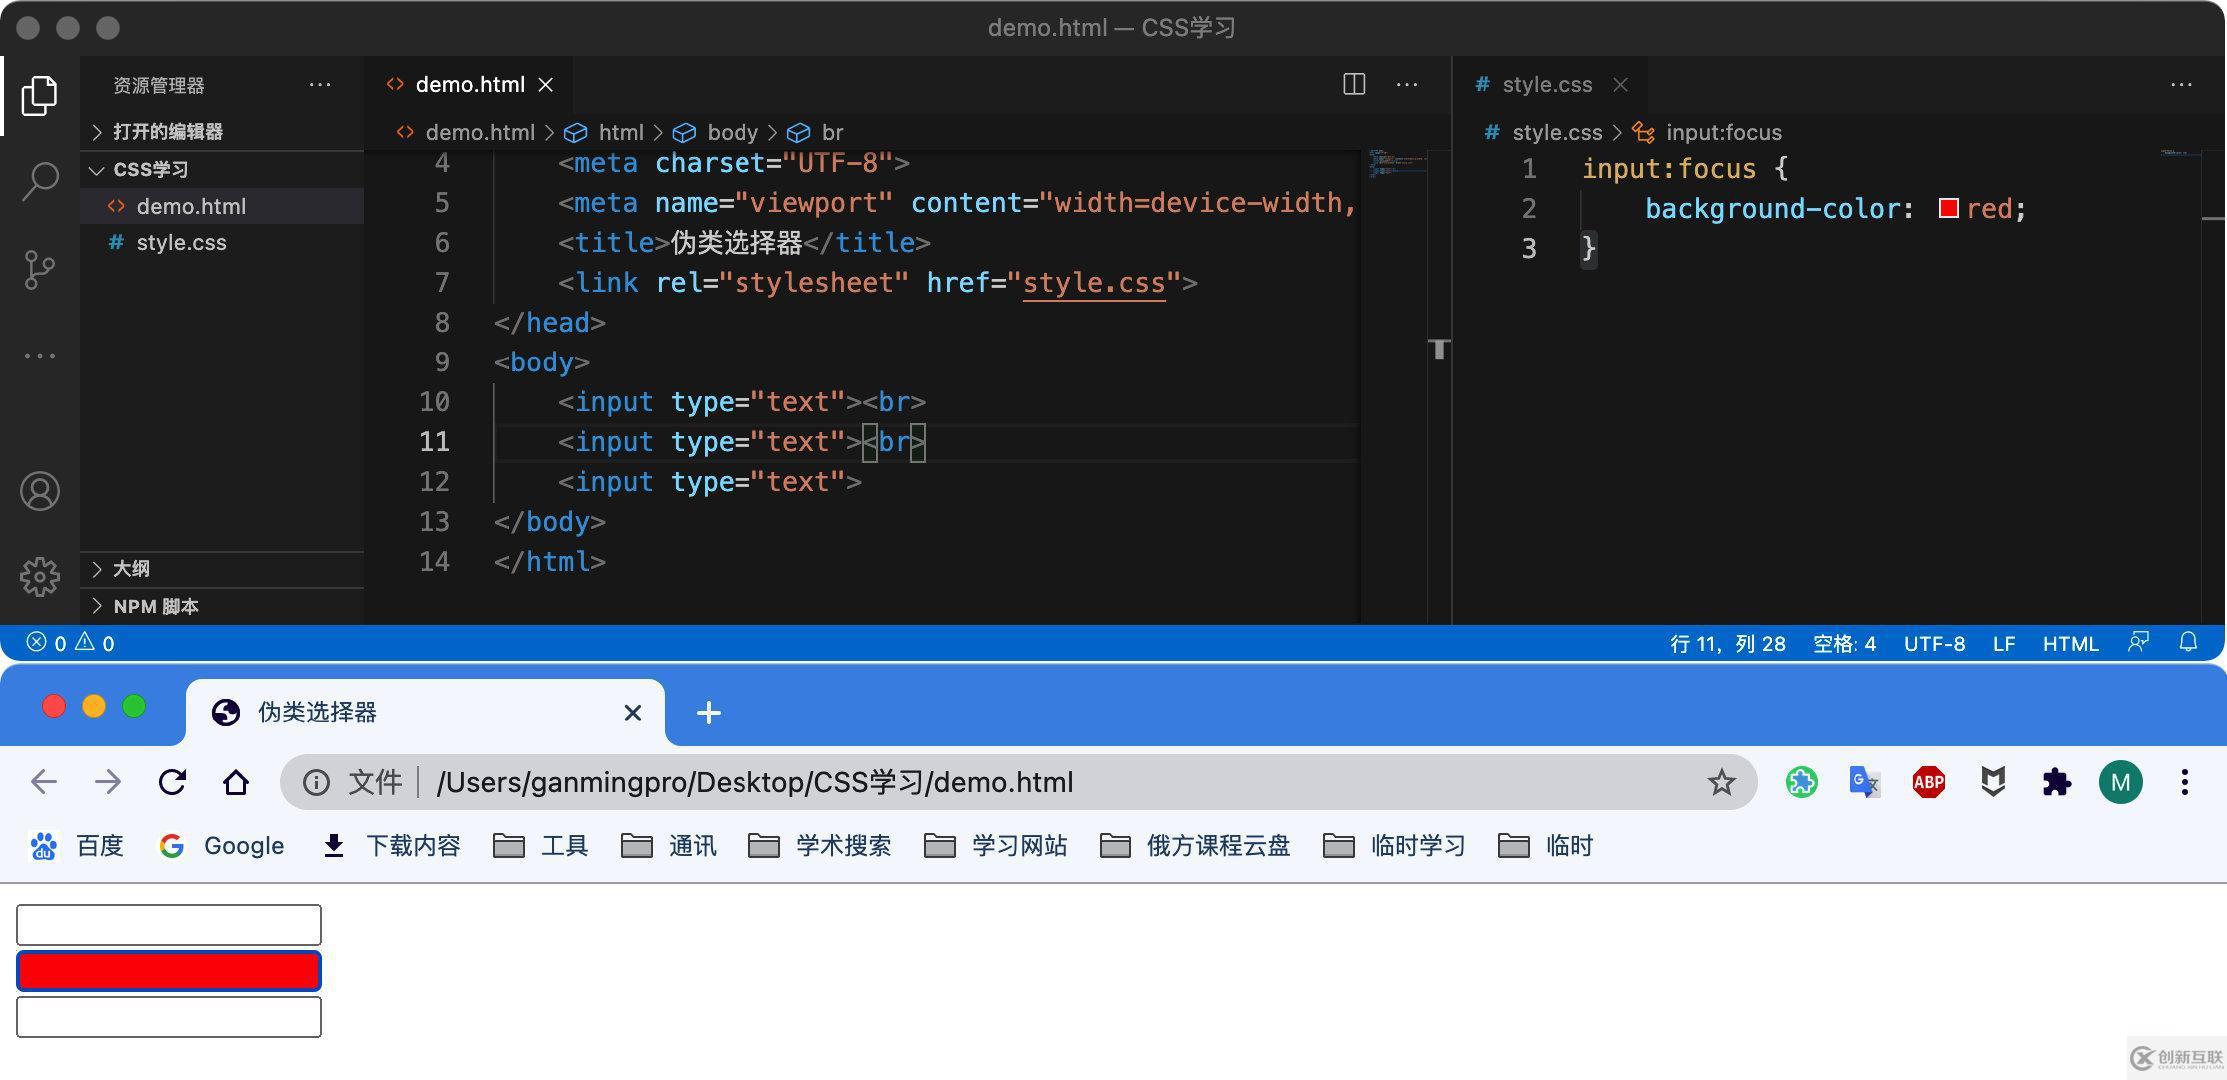Bookmark this page with the star icon

coord(1721,782)
